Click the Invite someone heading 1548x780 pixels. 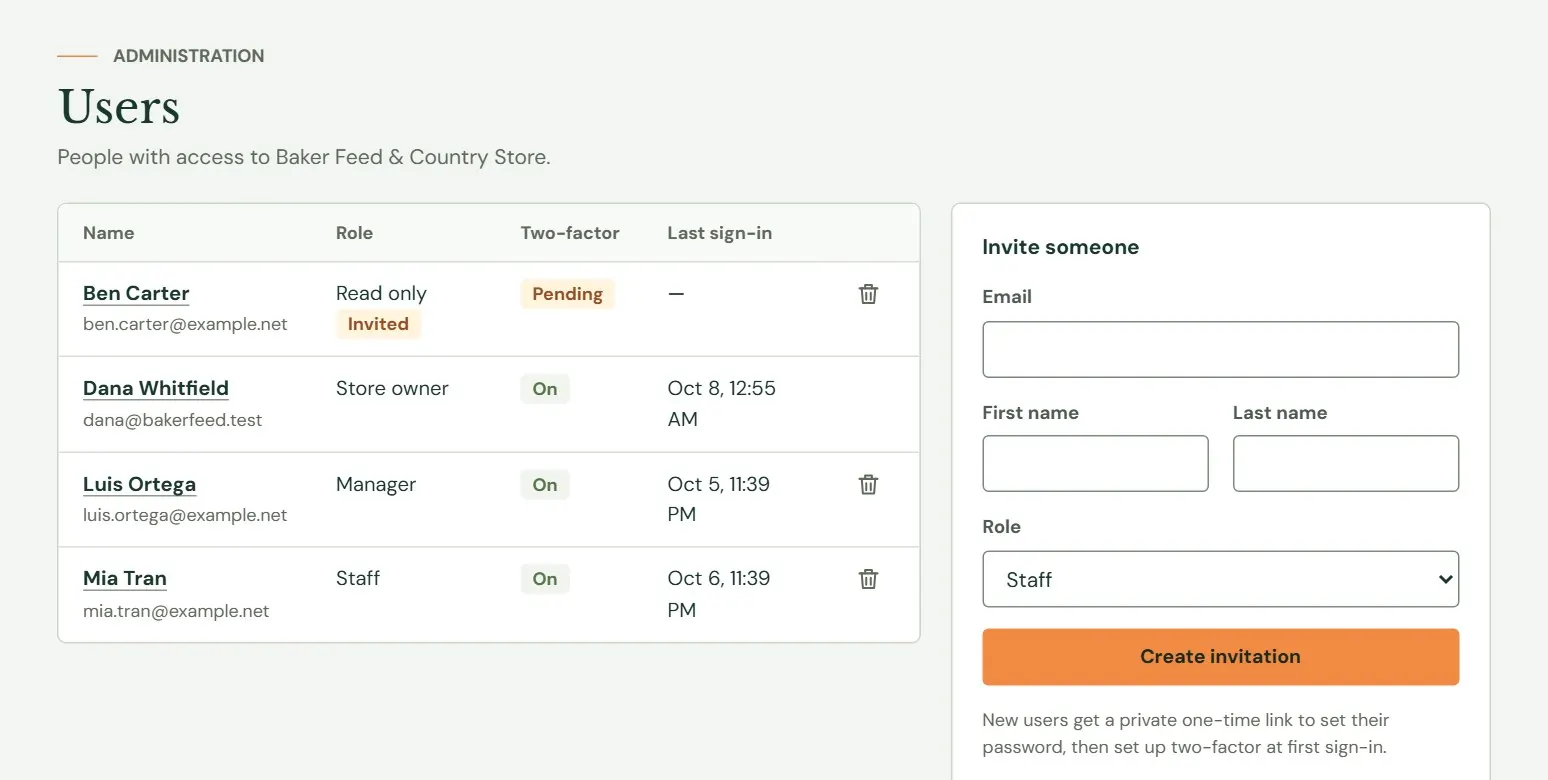tap(1060, 247)
